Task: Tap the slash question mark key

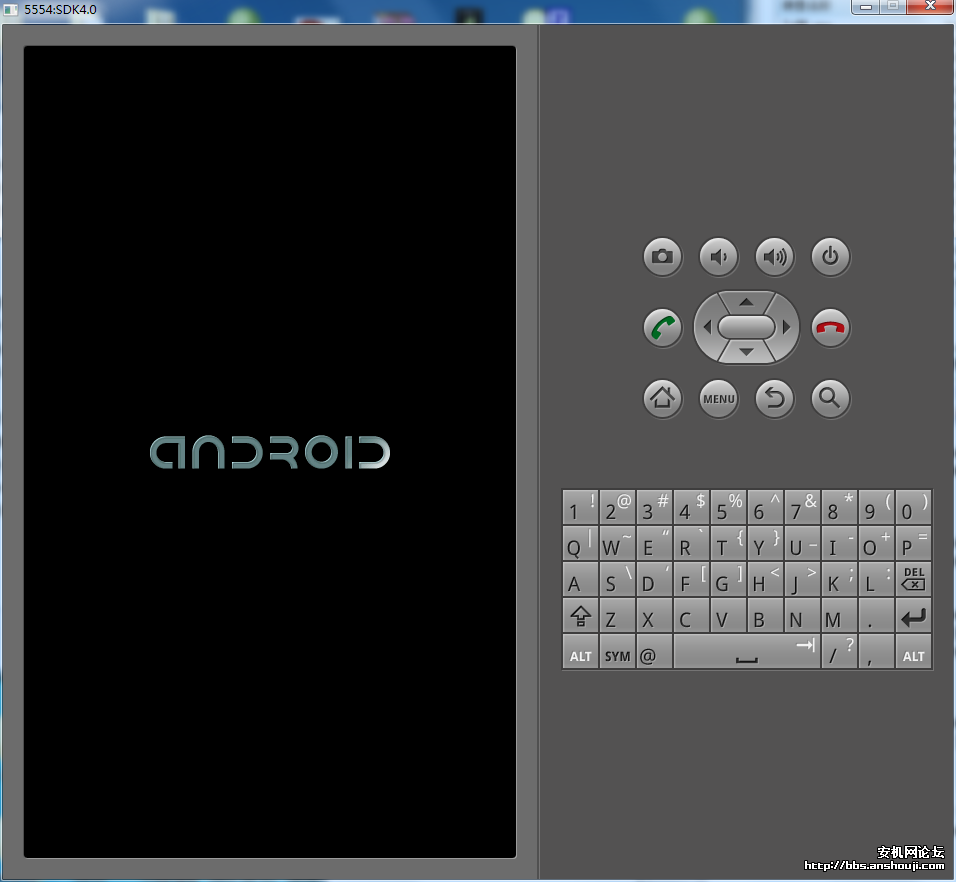Action: (840, 652)
